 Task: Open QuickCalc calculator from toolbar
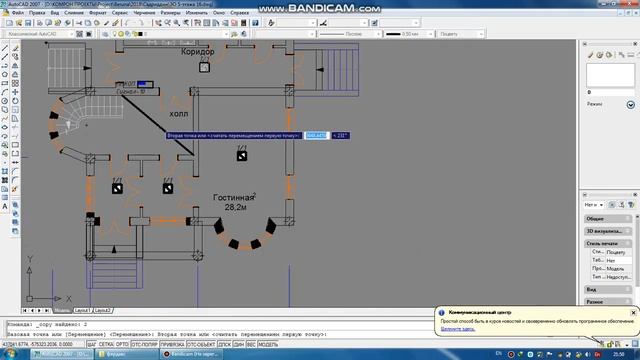coord(244,23)
